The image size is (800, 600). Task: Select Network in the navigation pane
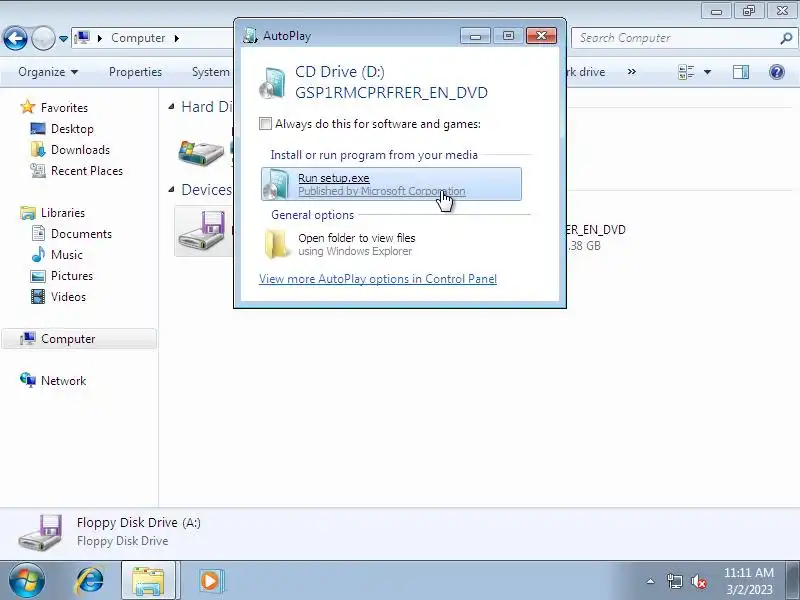(x=63, y=381)
